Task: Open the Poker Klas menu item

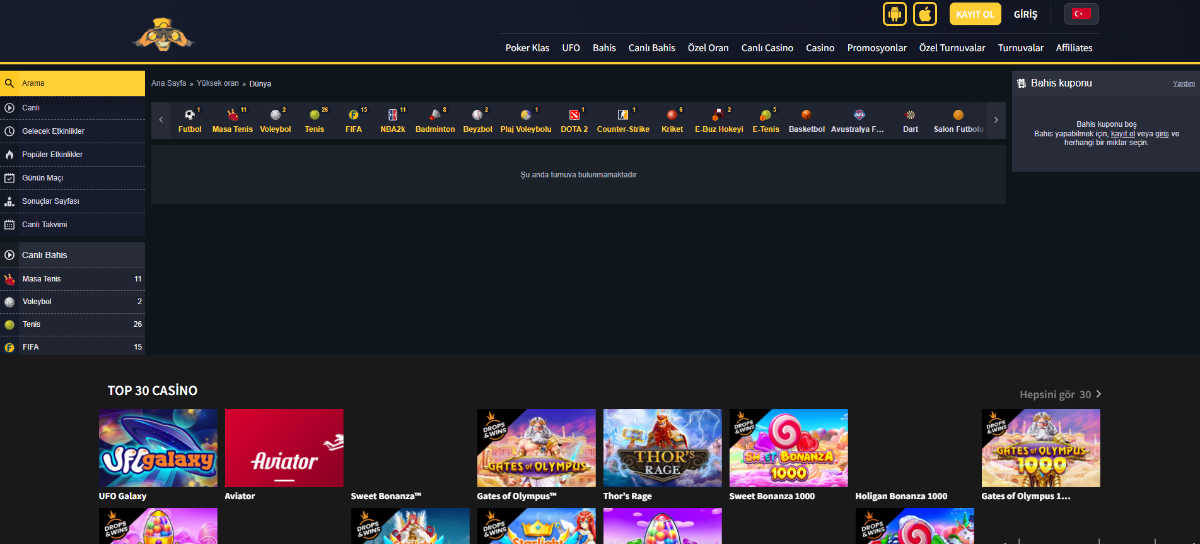Action: 527,48
